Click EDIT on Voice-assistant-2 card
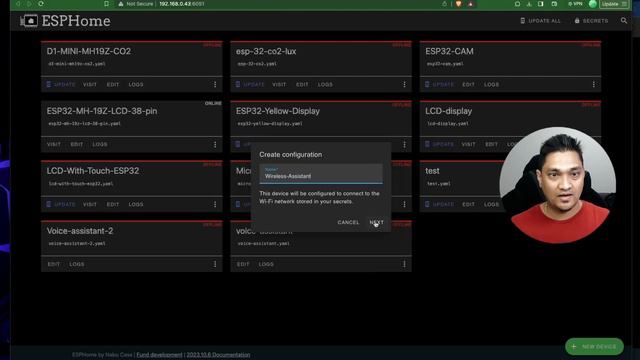640x360 pixels. (x=53, y=264)
